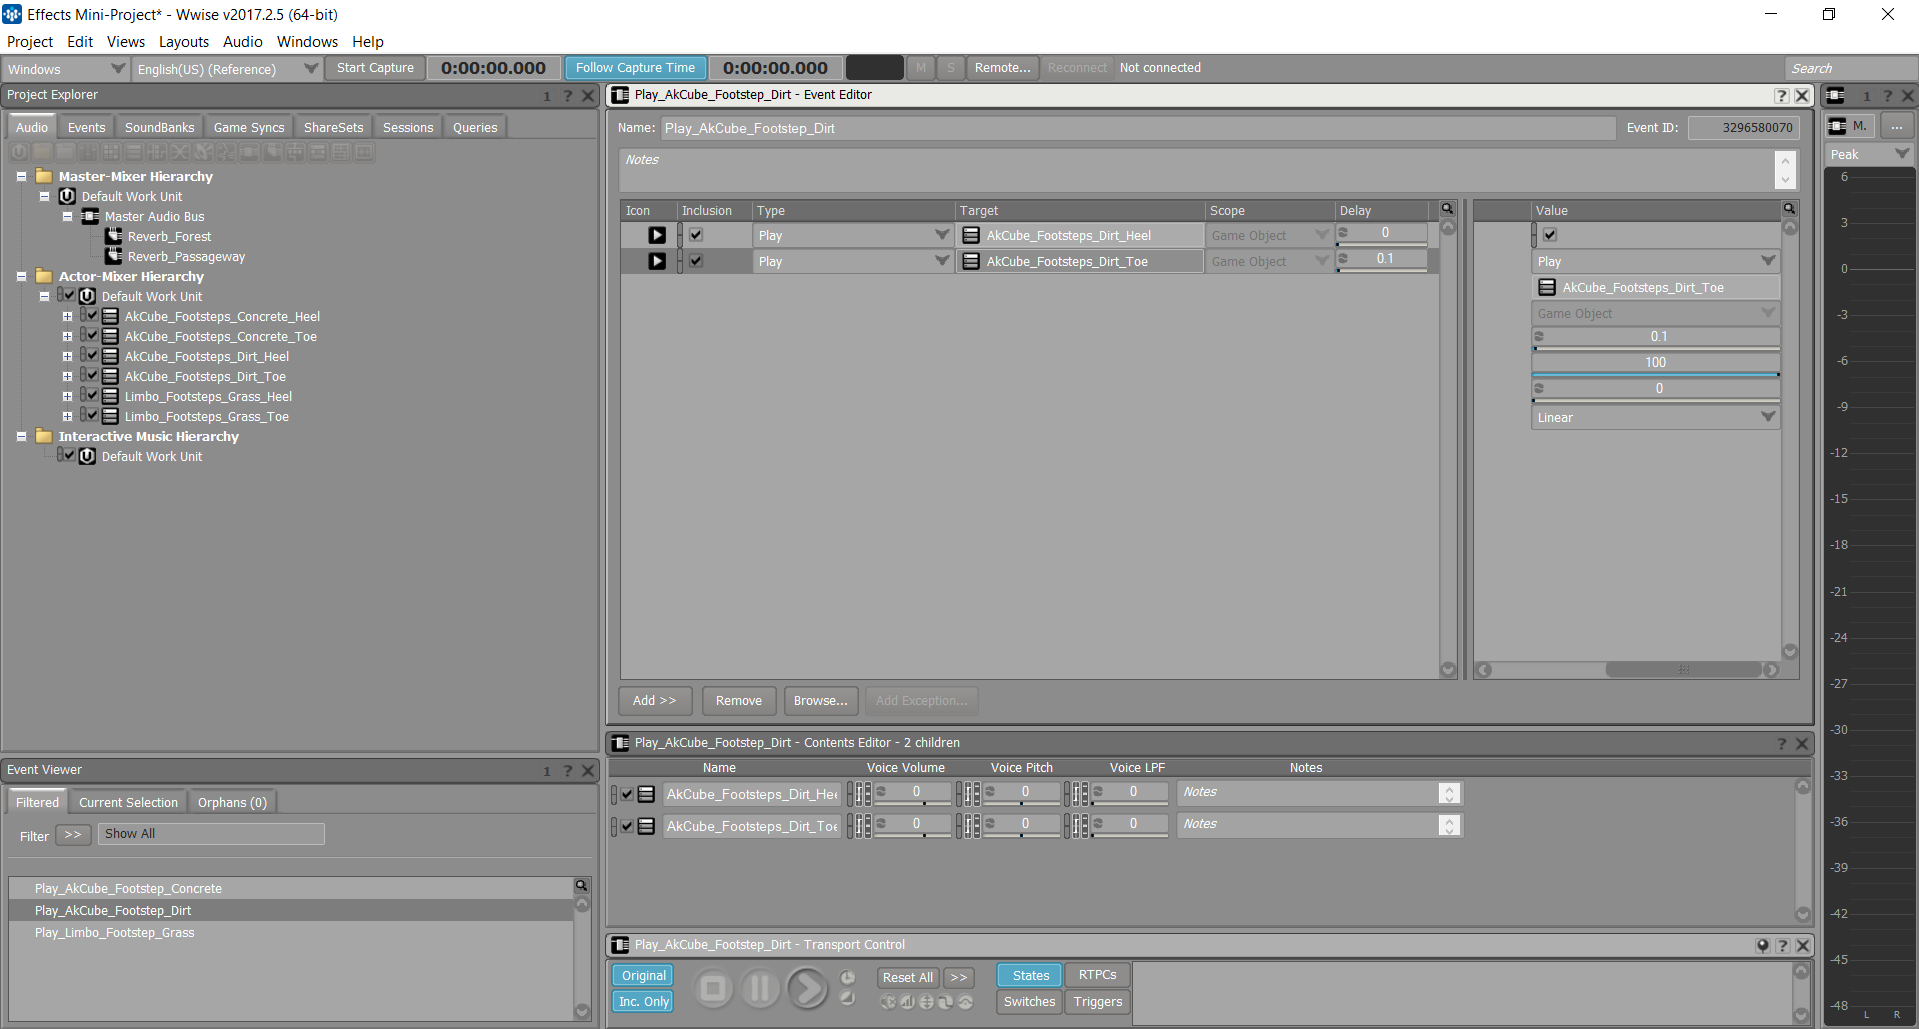This screenshot has height=1029, width=1919.
Task: Toggle Interactive Music Default Work Unit checkbox
Action: 69,456
